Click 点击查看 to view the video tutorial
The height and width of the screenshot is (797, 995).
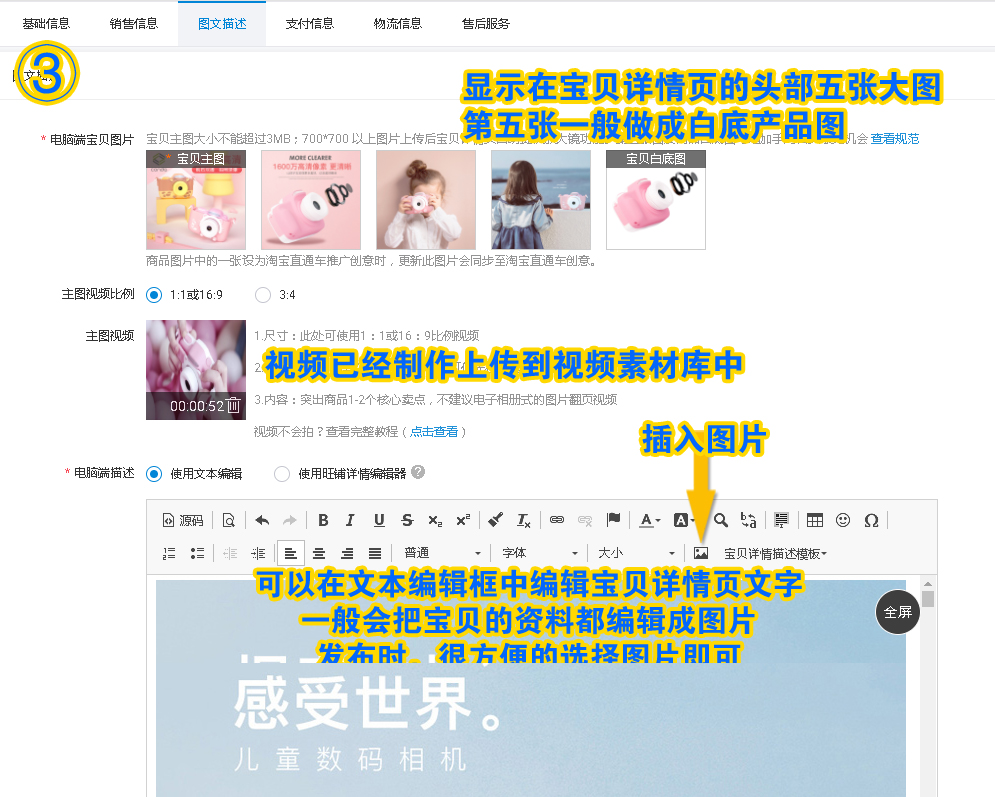pyautogui.click(x=435, y=434)
